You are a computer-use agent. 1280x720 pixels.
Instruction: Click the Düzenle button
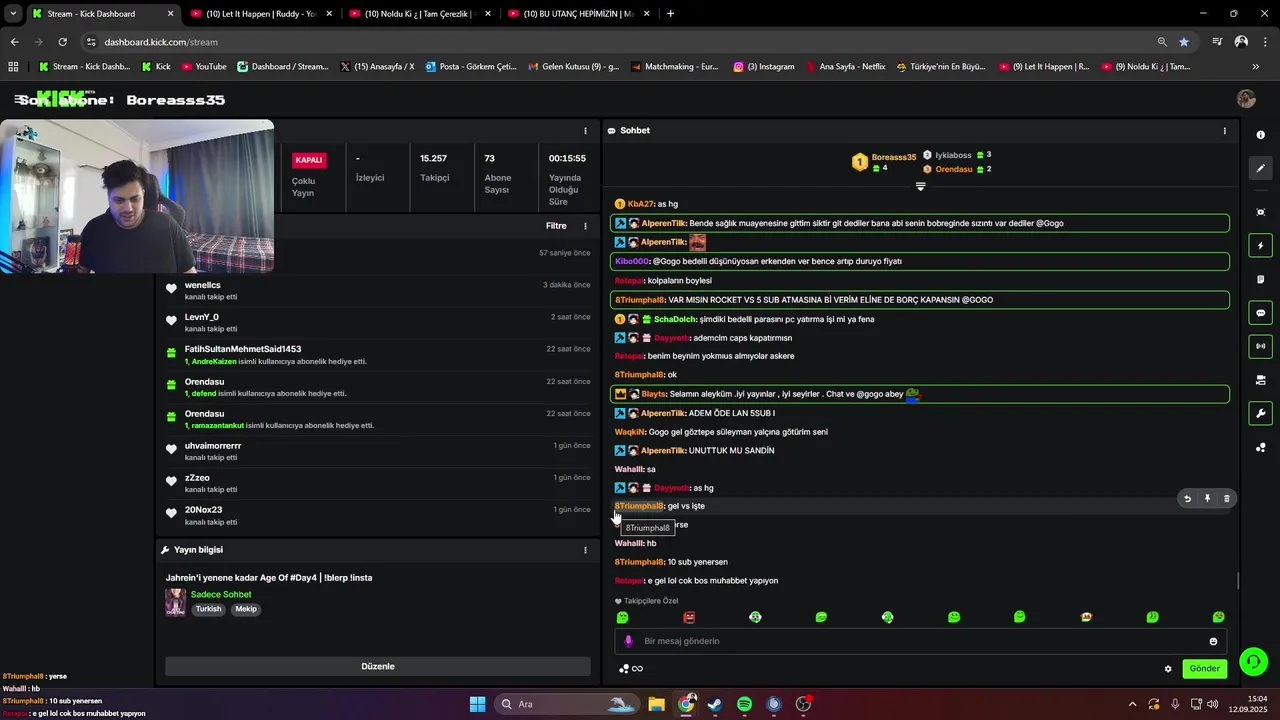[x=378, y=666]
